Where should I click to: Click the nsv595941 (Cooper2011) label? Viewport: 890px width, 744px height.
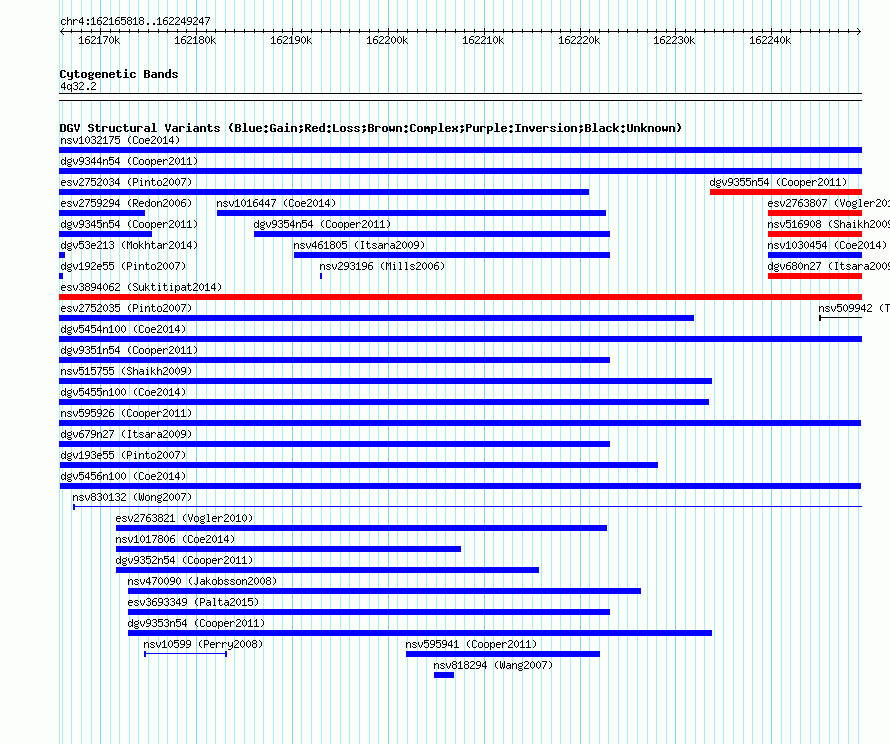point(471,644)
